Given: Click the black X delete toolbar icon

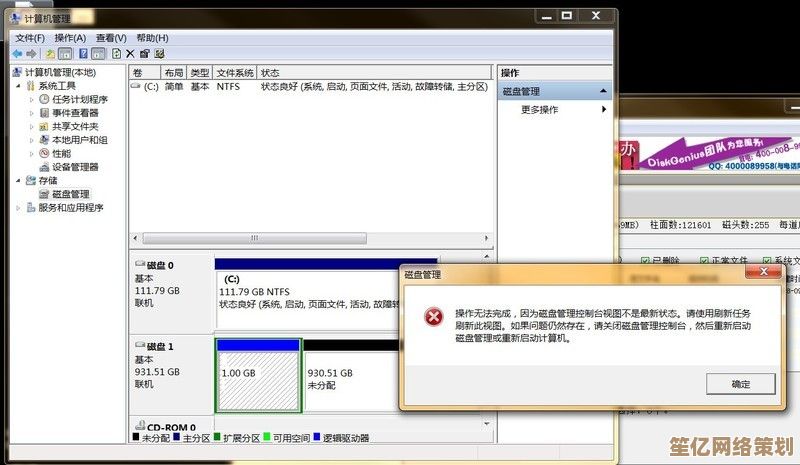Looking at the screenshot, I should click(x=130, y=54).
